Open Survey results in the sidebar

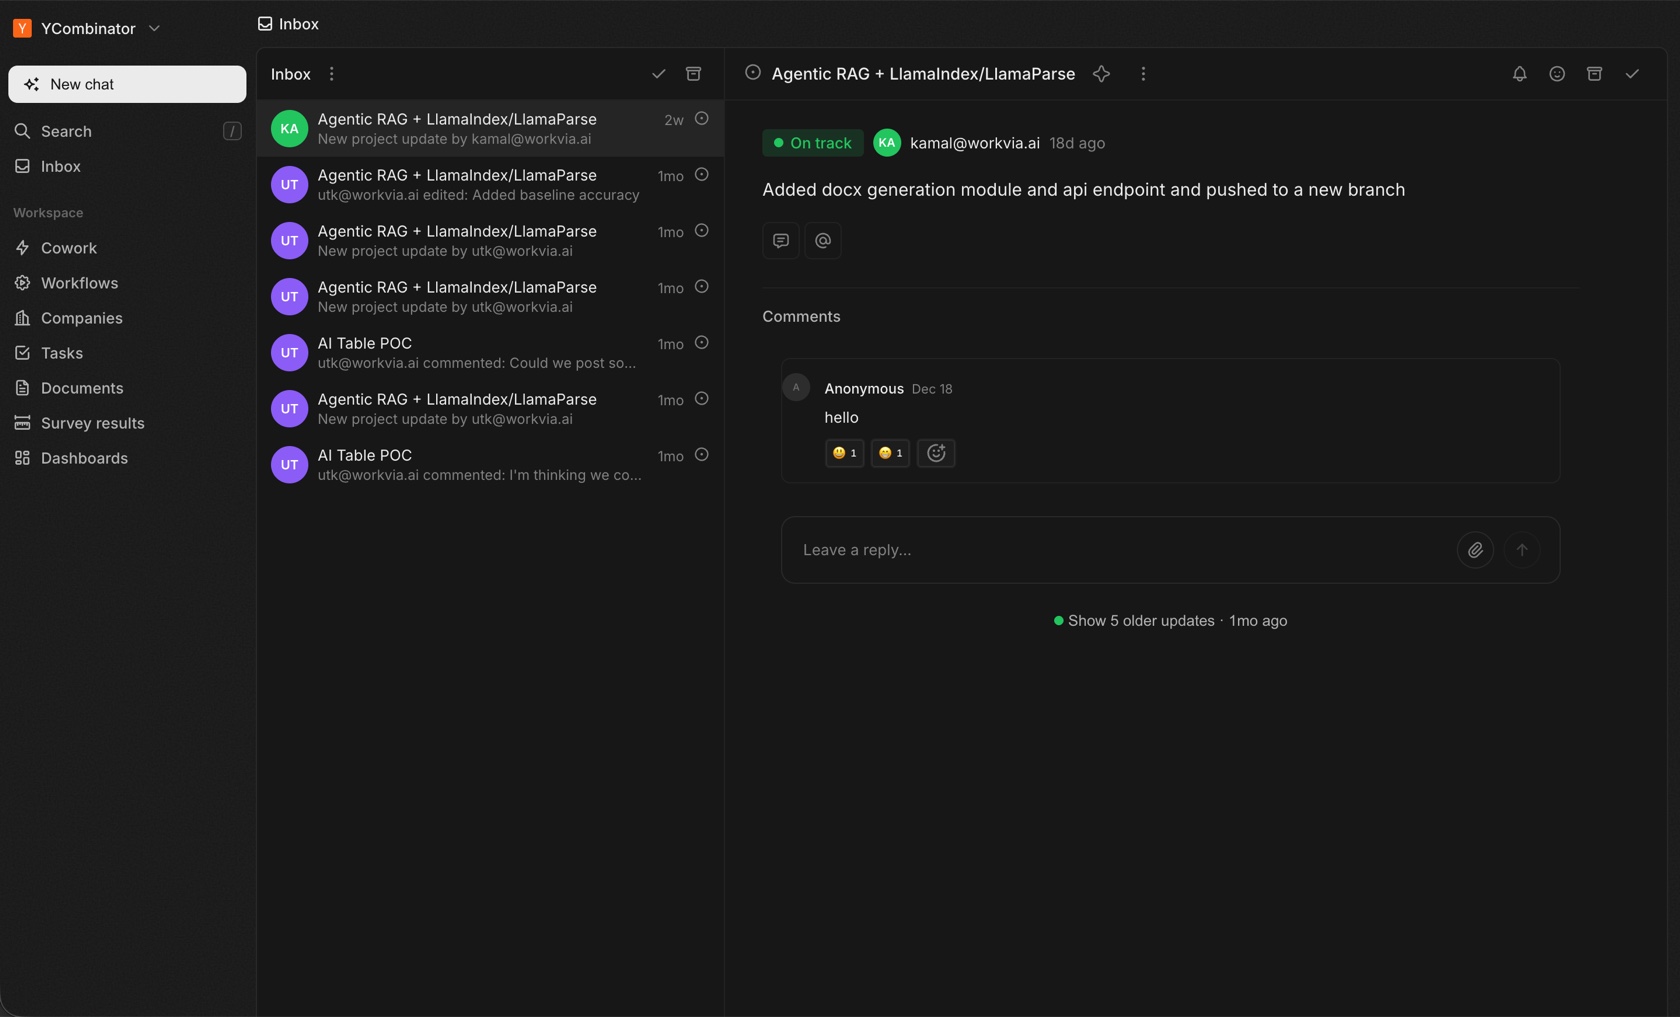coord(127,423)
